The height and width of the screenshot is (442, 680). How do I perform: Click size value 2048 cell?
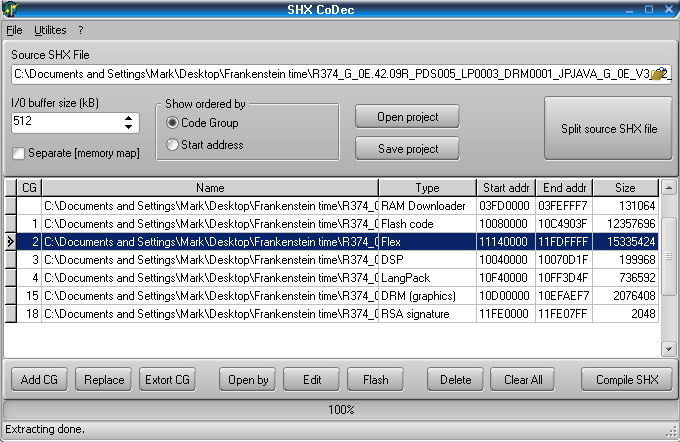pyautogui.click(x=625, y=314)
